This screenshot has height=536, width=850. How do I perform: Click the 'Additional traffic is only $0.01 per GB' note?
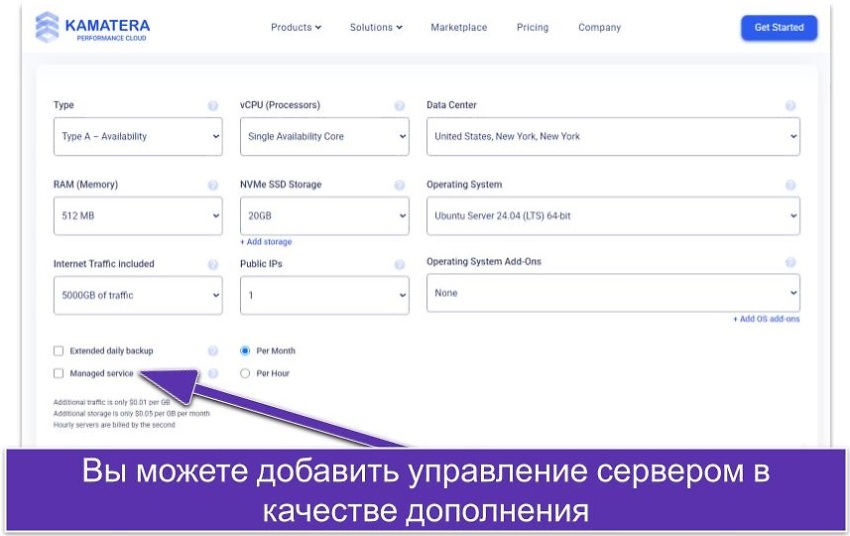(112, 402)
